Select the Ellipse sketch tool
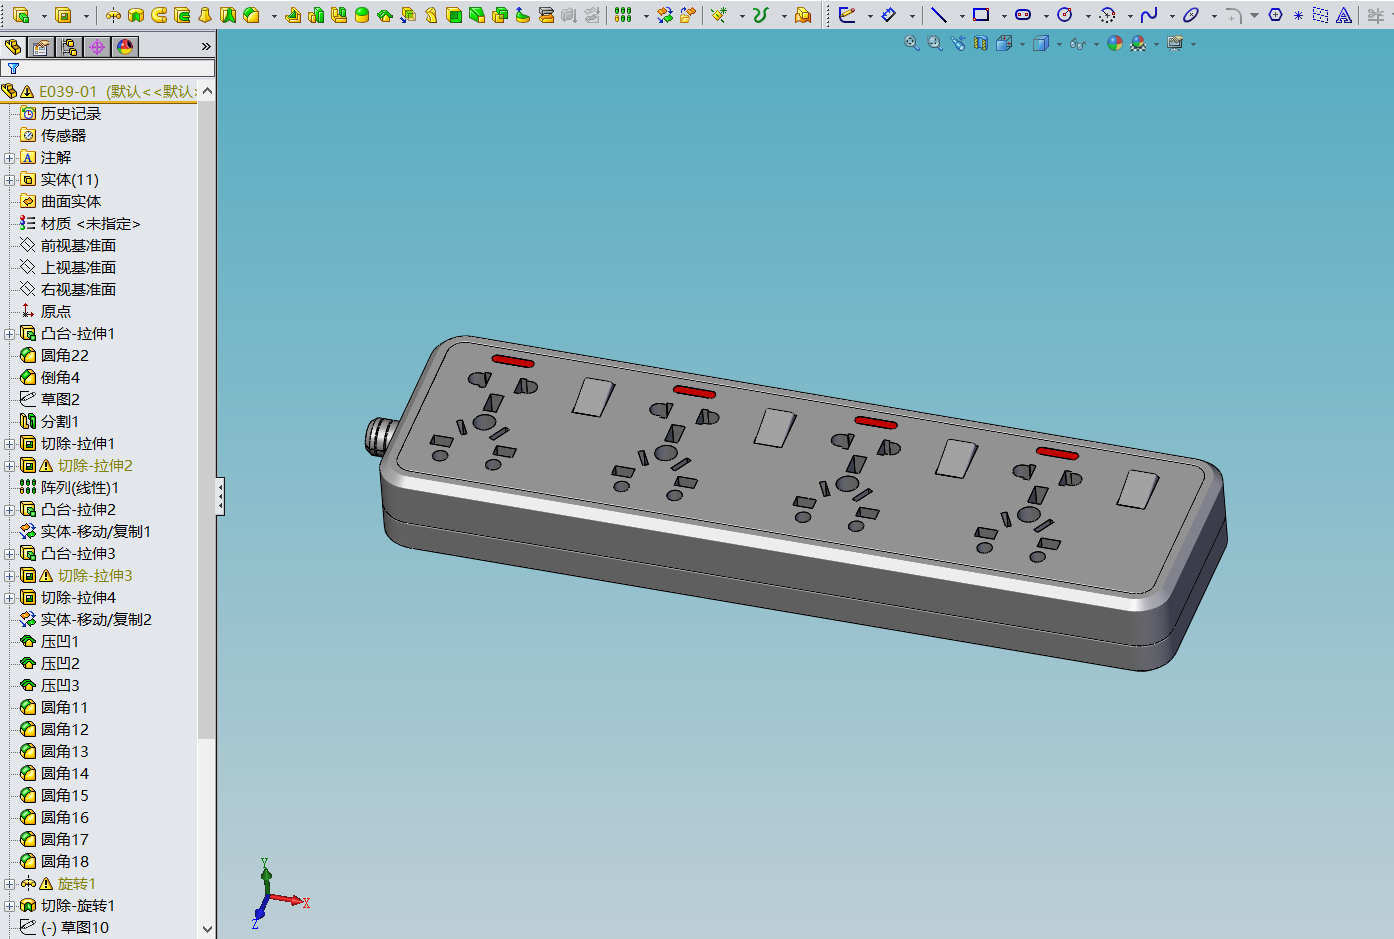Image resolution: width=1394 pixels, height=939 pixels. point(1191,15)
